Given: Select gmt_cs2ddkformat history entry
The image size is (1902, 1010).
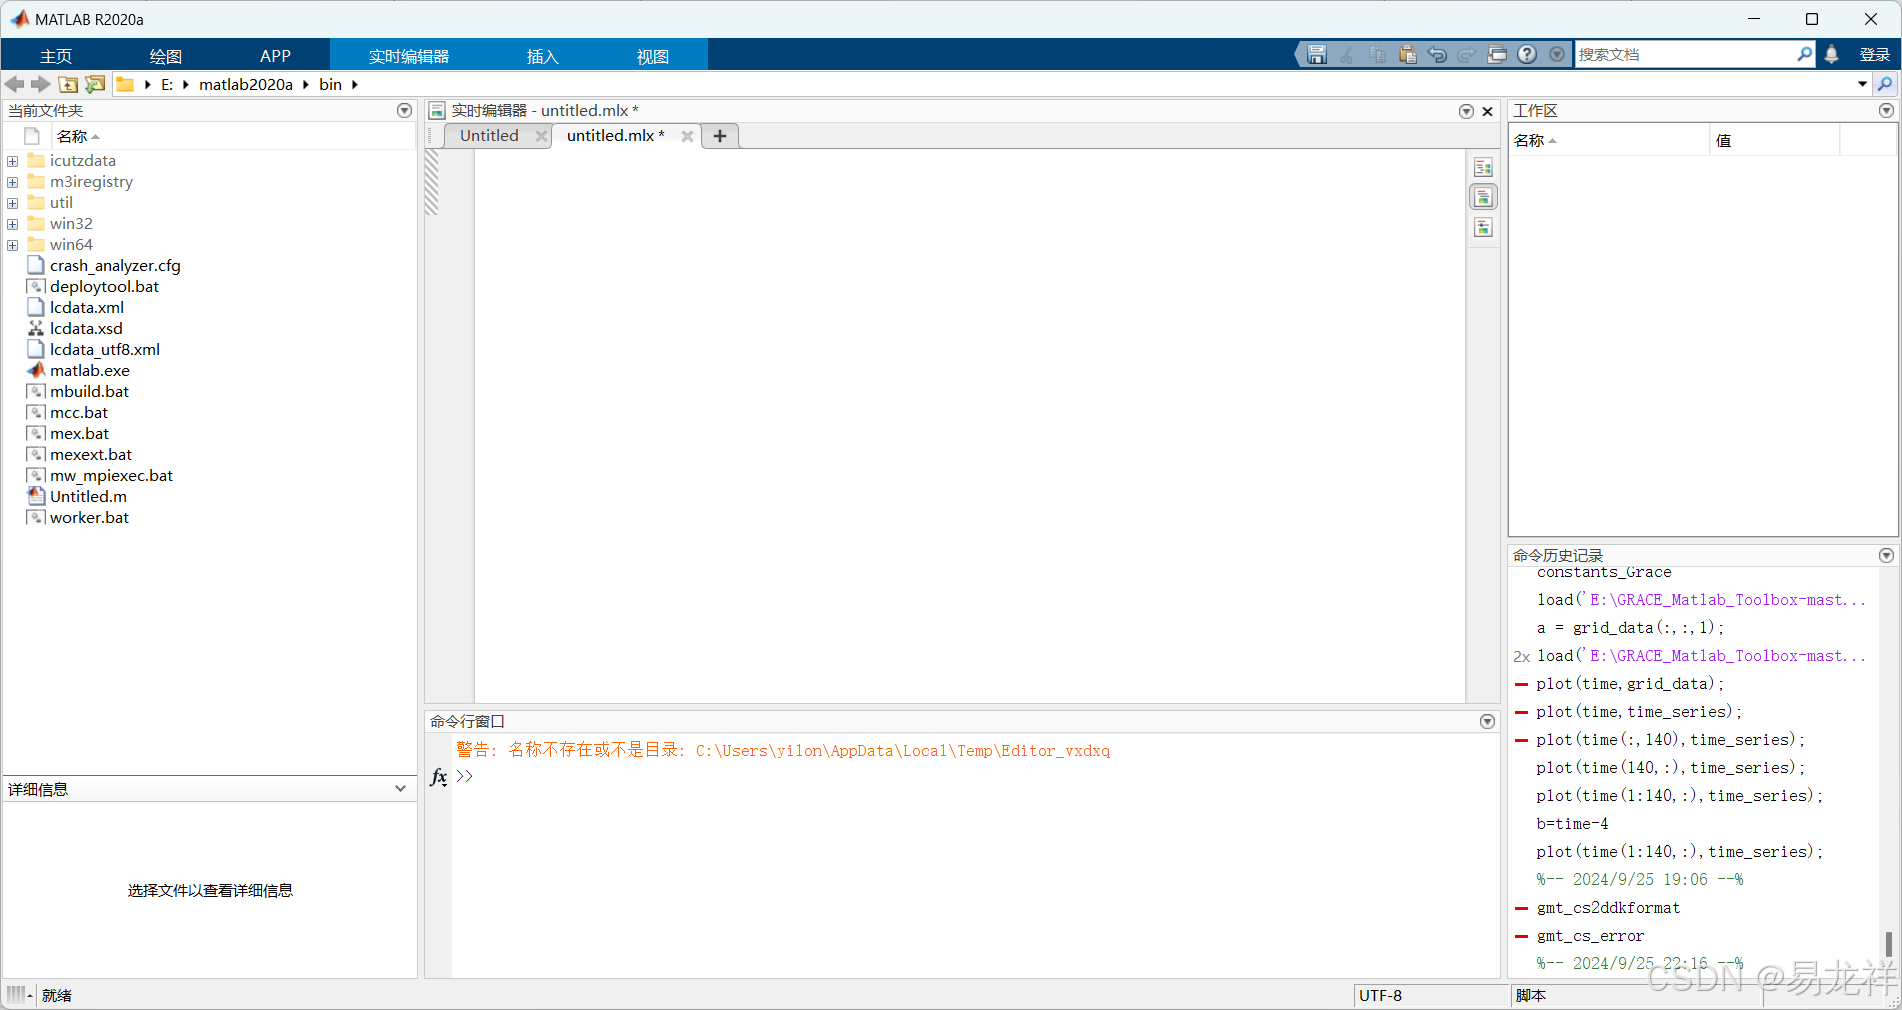Looking at the screenshot, I should coord(1608,908).
